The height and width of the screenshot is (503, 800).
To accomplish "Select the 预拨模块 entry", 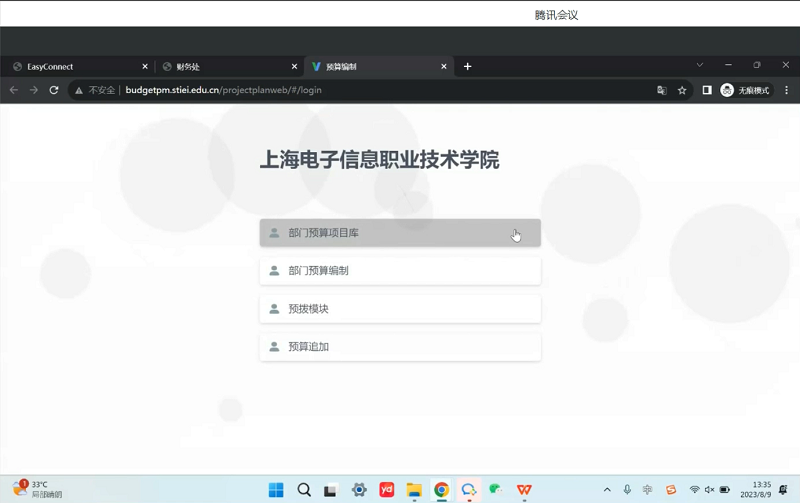I will [399, 309].
